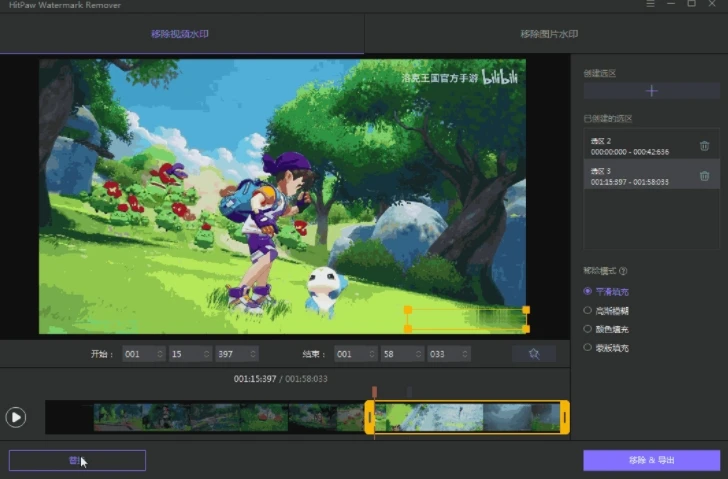The image size is (728, 479).
Task: Click the bottom-right handle of watermark selection box
Action: pos(526,329)
